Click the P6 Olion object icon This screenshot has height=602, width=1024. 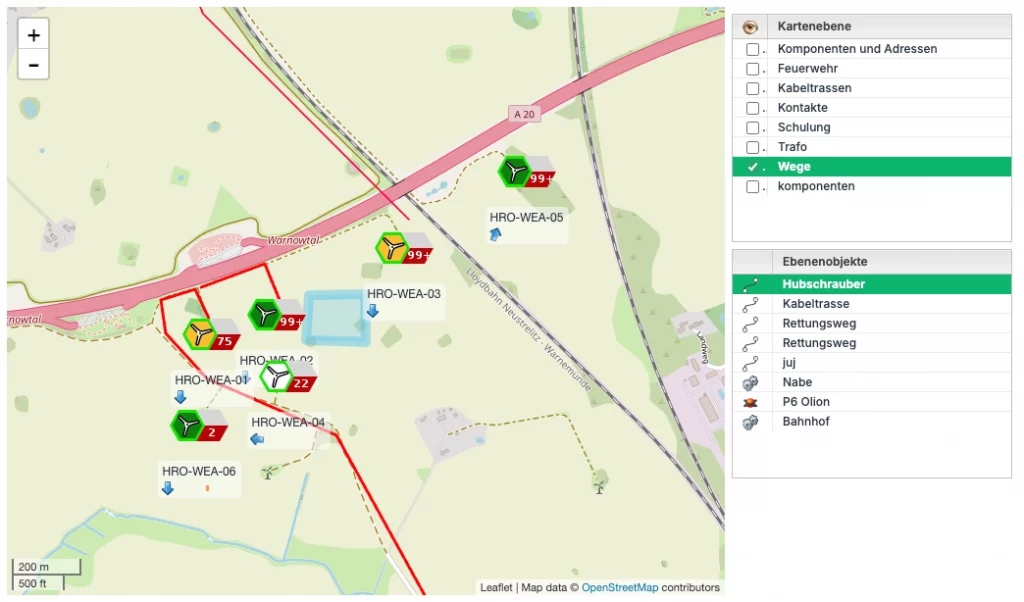click(751, 402)
